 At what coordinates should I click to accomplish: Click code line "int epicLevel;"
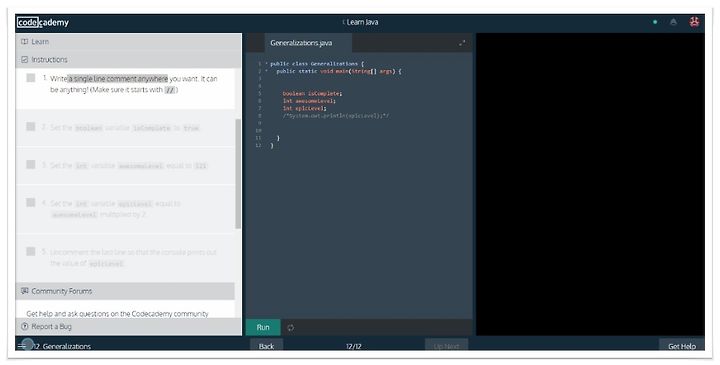pyautogui.click(x=304, y=108)
